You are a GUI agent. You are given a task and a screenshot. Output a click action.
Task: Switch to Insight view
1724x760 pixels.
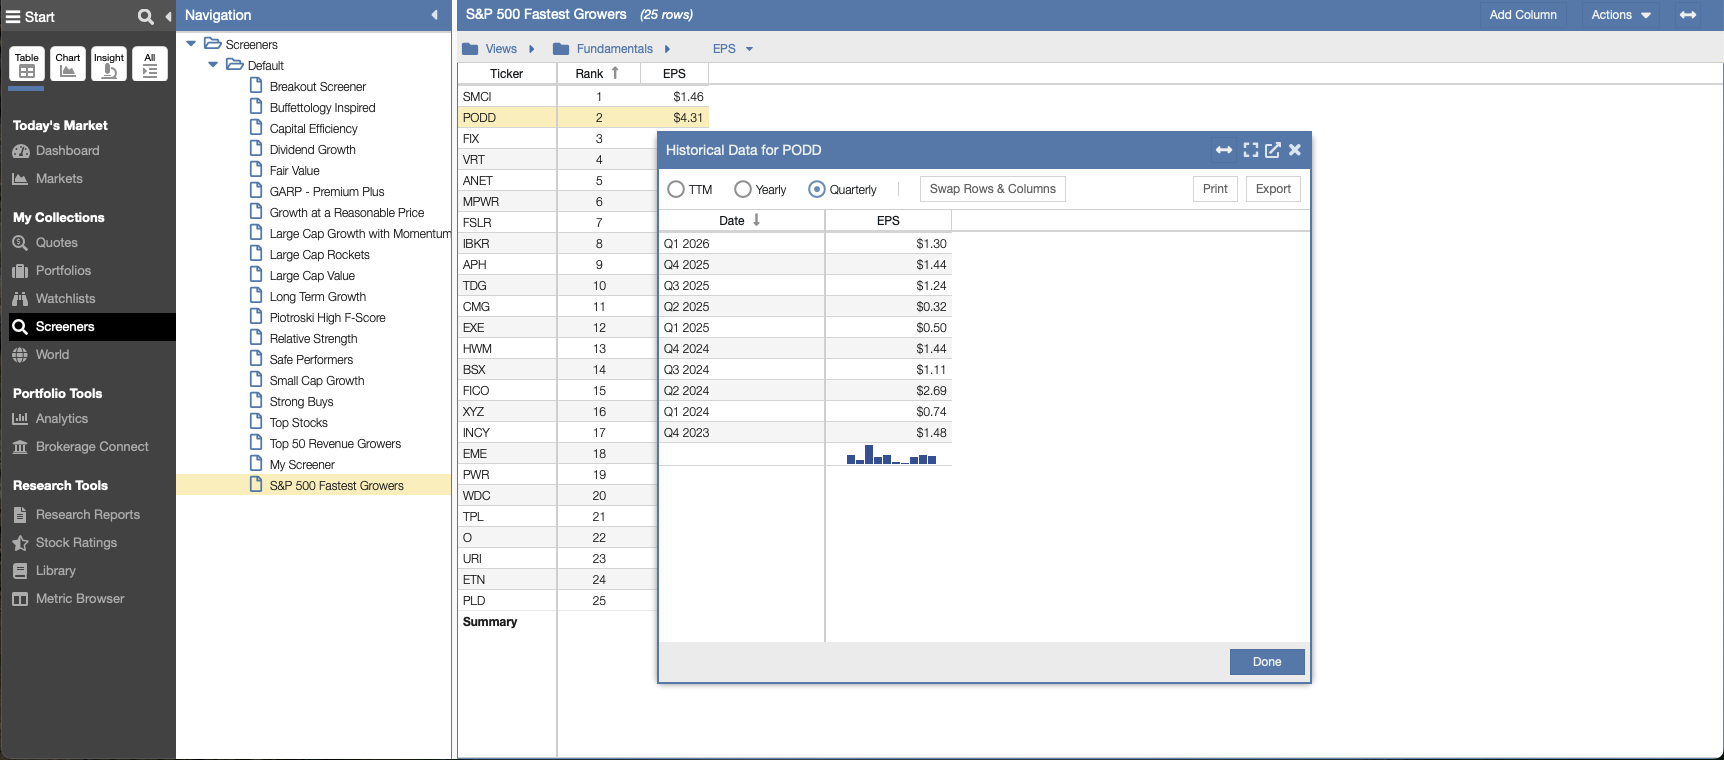(x=109, y=64)
